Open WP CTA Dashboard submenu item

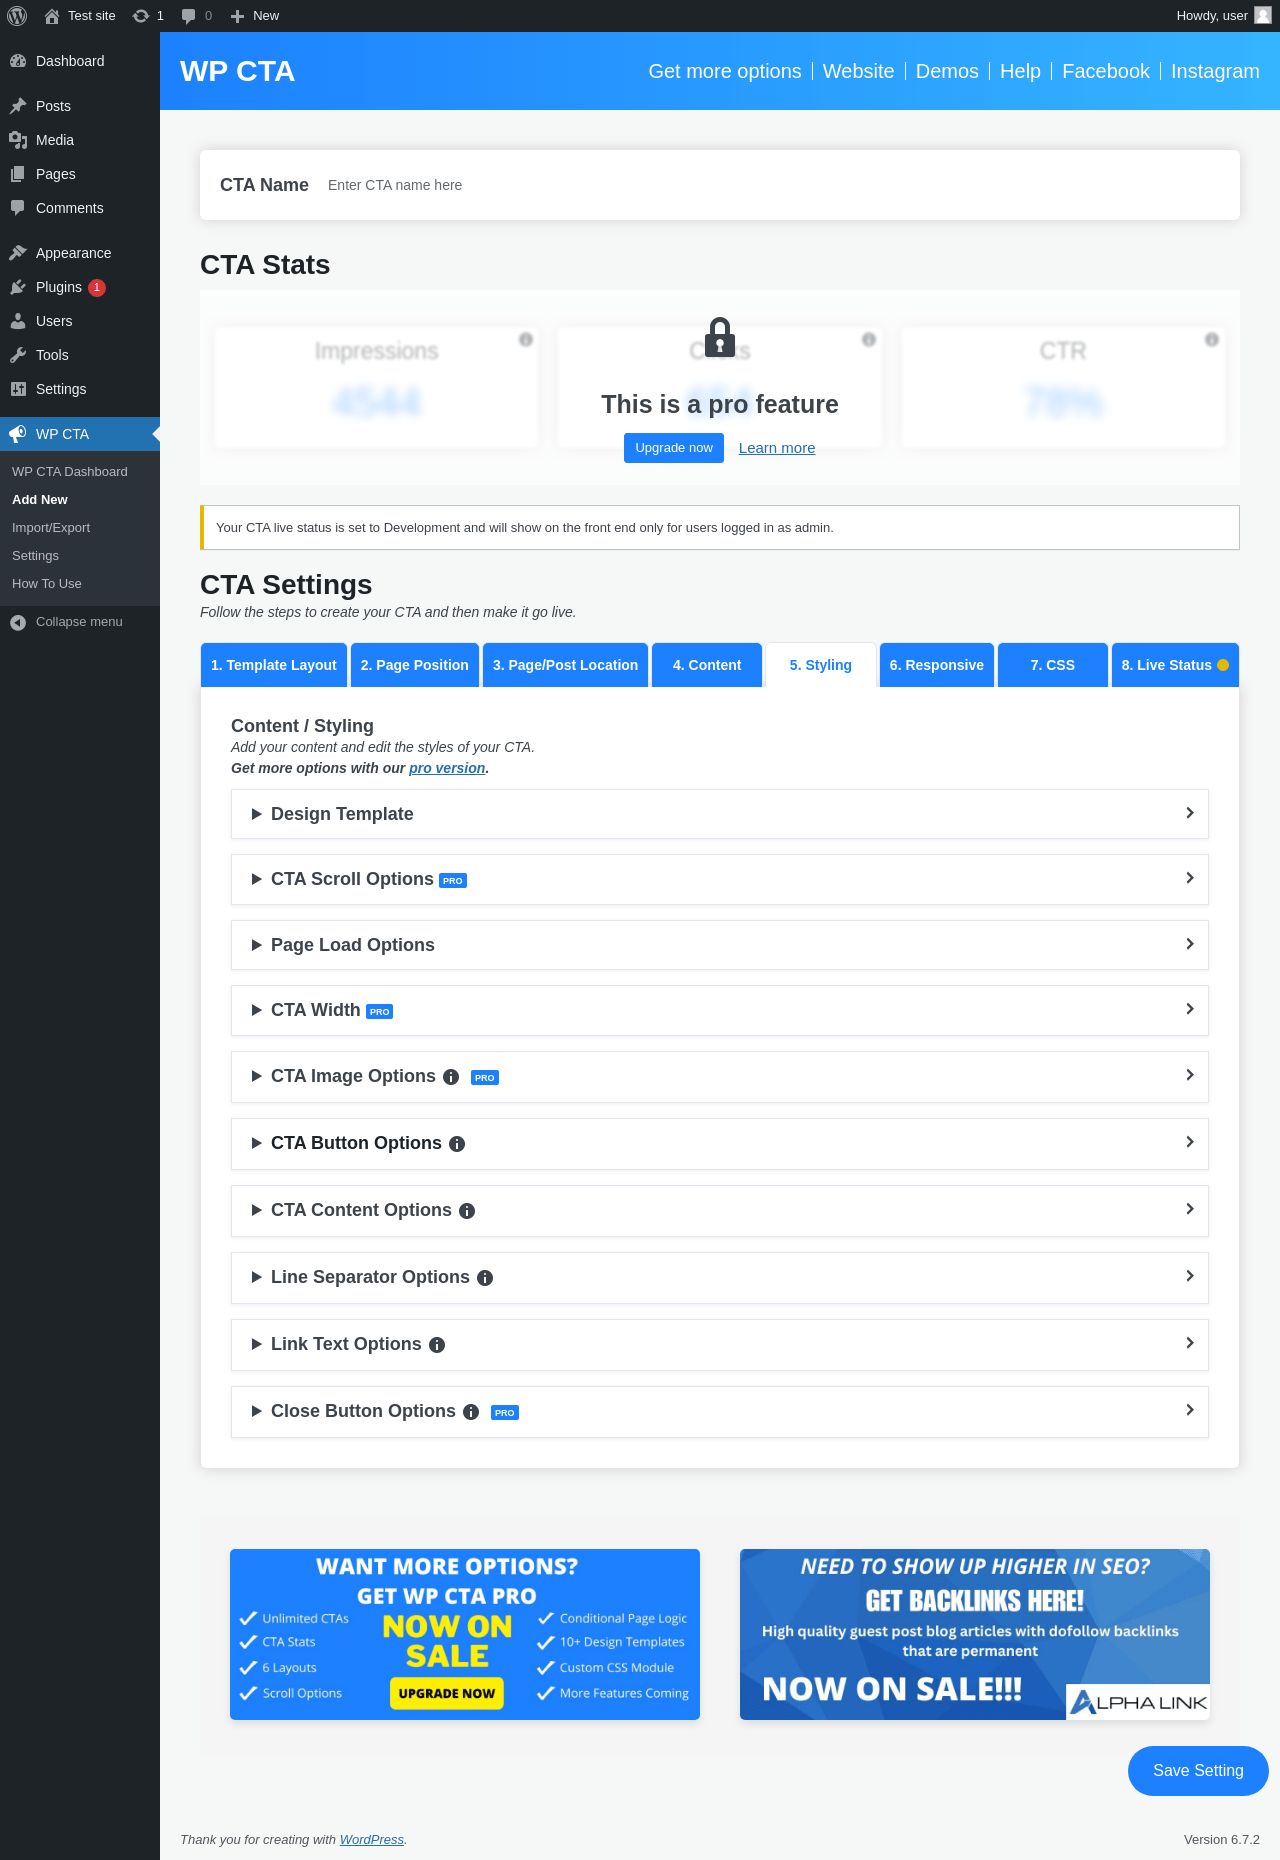(x=70, y=472)
